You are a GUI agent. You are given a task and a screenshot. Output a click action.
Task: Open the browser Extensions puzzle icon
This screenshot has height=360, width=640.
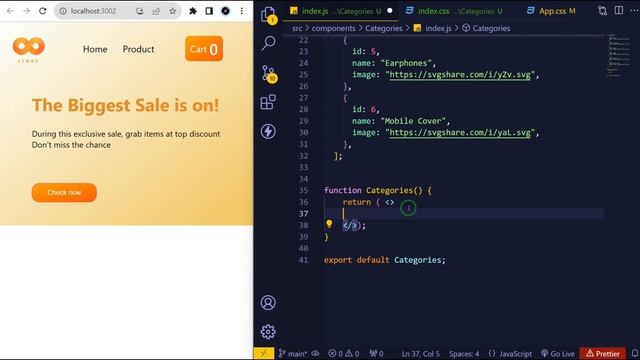[x=193, y=11]
